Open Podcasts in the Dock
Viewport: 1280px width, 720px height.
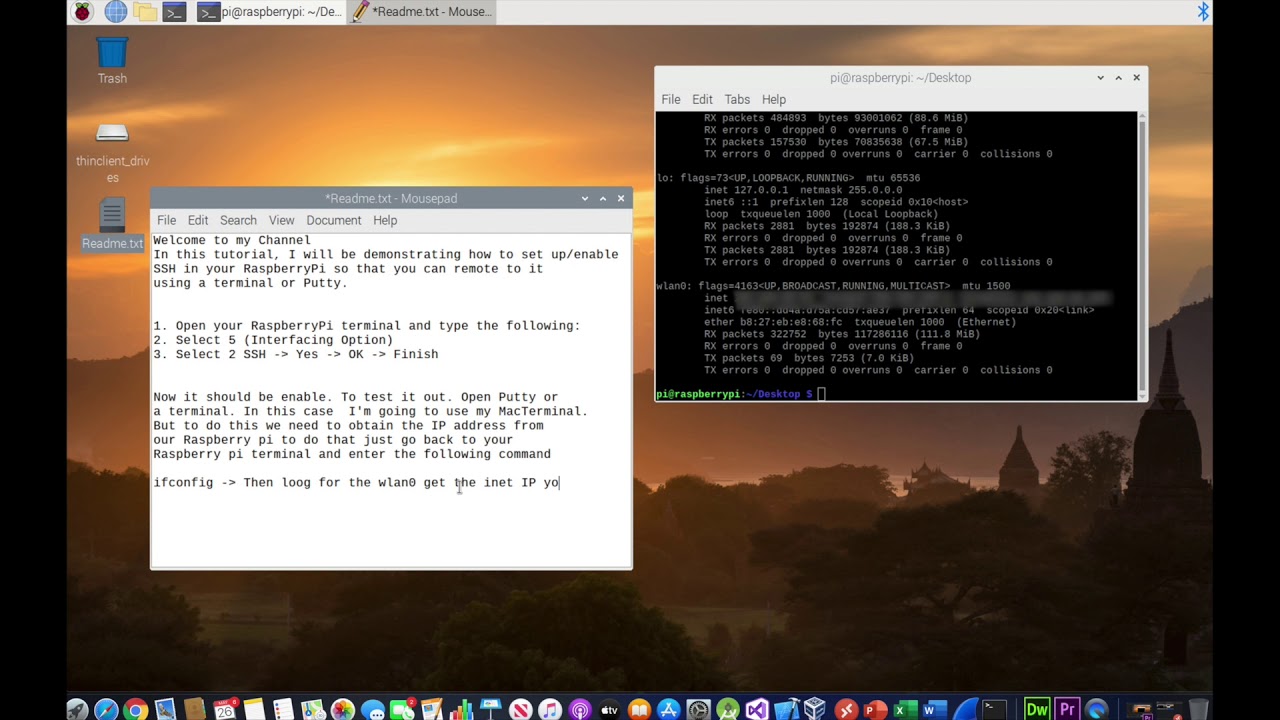(579, 708)
